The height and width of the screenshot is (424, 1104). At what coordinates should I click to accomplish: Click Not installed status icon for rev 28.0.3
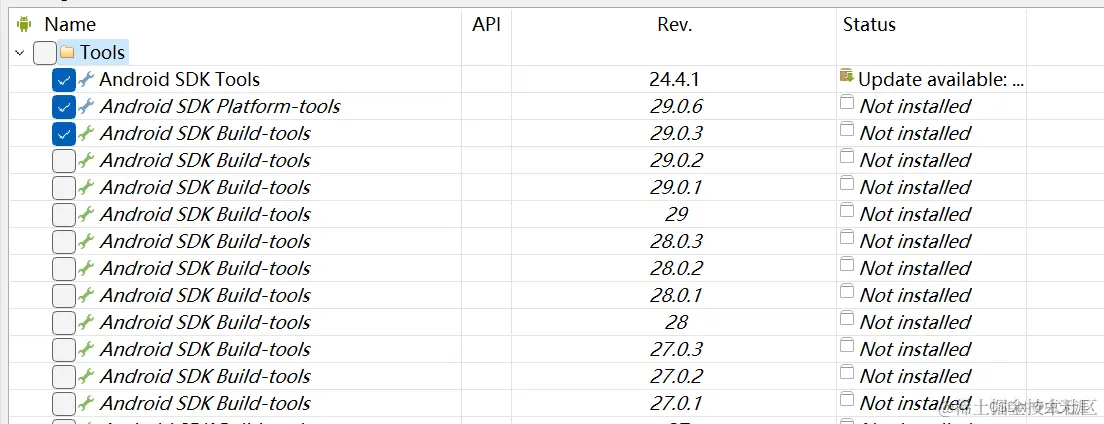coord(847,238)
